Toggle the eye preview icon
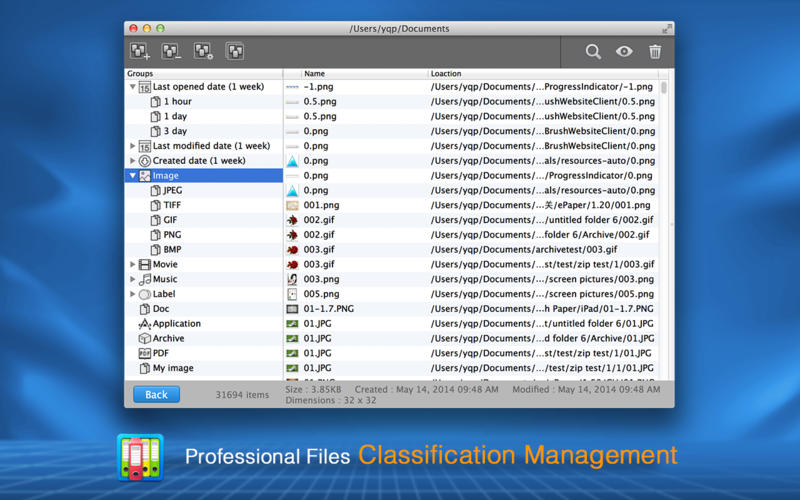Viewport: 800px width, 500px height. click(x=624, y=52)
